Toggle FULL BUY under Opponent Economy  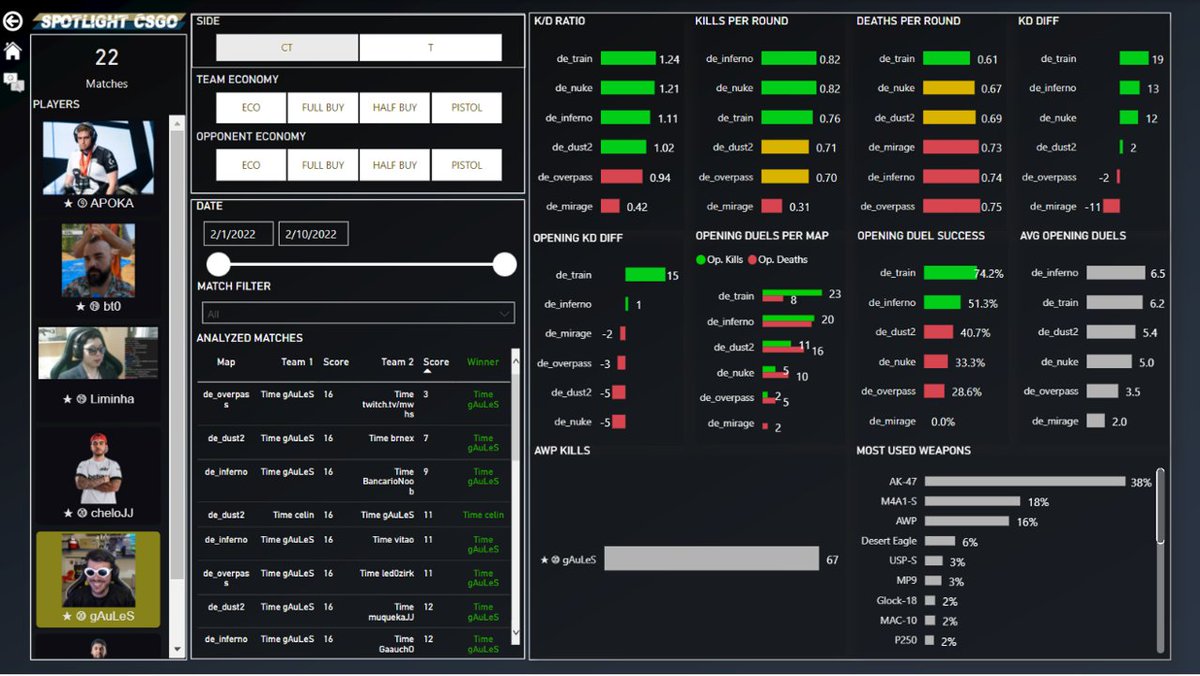323,165
